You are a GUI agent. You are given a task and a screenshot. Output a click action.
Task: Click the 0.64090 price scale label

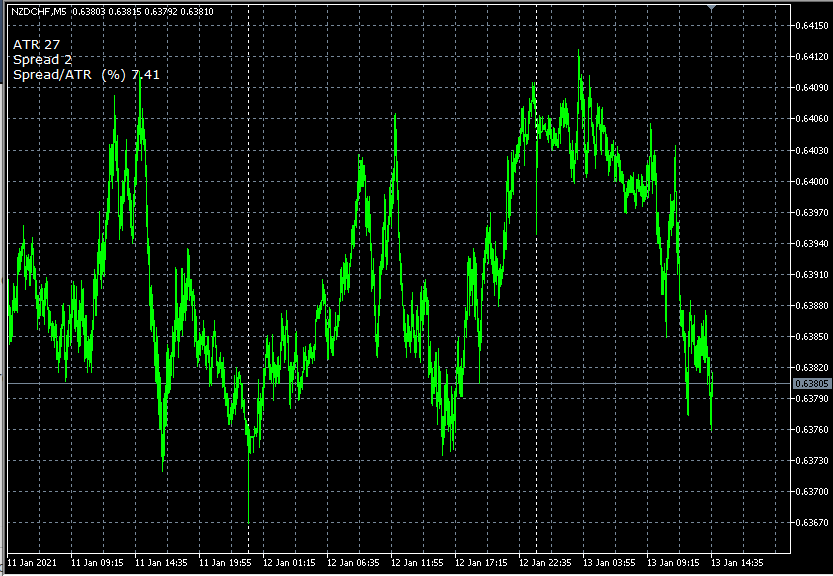pyautogui.click(x=812, y=88)
